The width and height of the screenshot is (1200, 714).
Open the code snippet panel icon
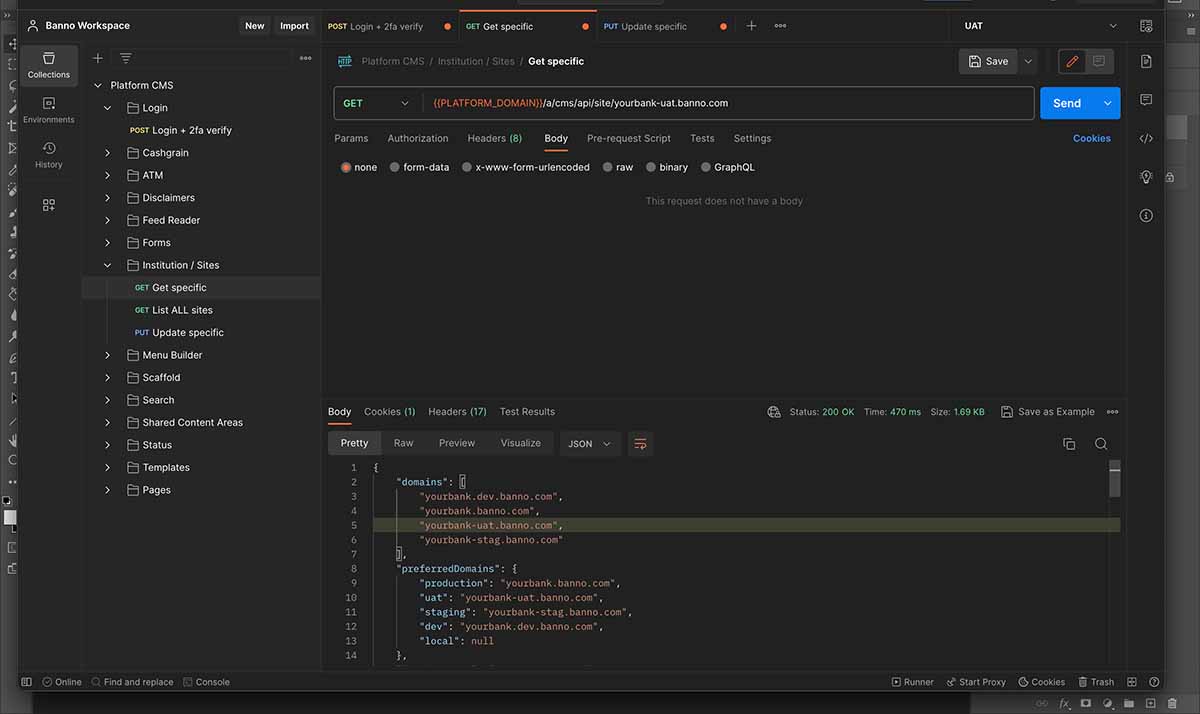(x=1146, y=138)
